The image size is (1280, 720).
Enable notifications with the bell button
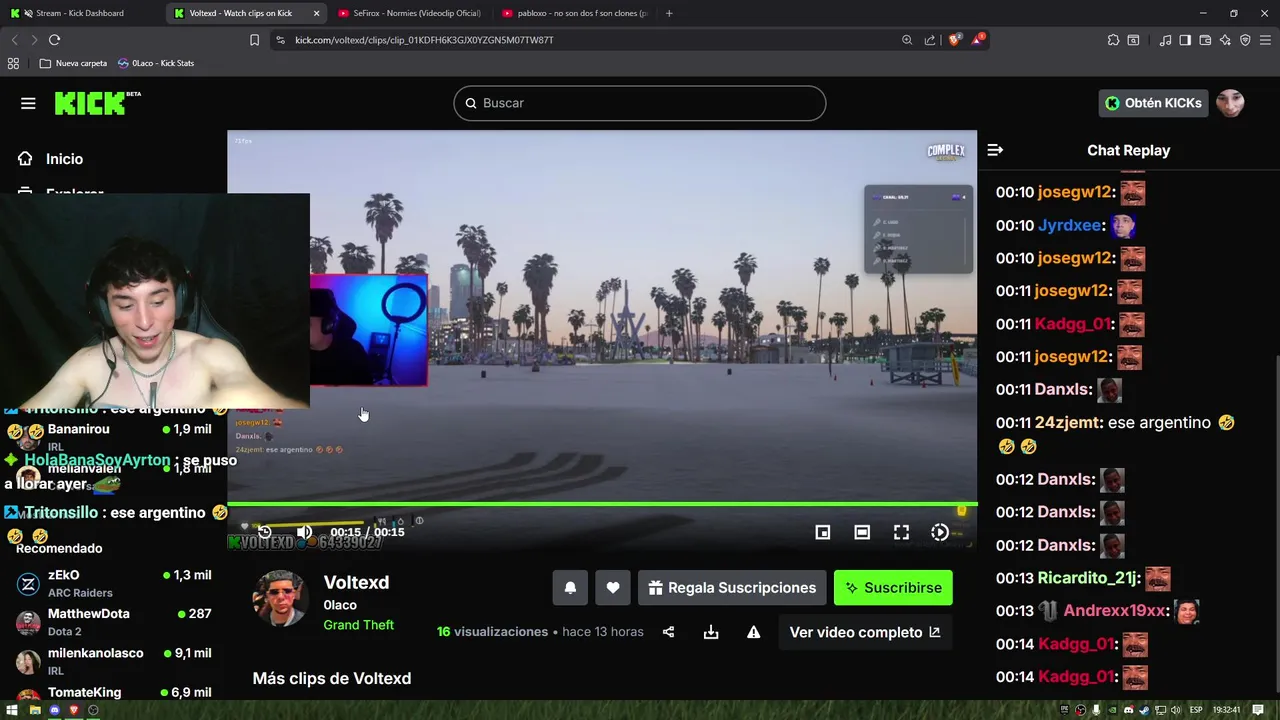[570, 588]
